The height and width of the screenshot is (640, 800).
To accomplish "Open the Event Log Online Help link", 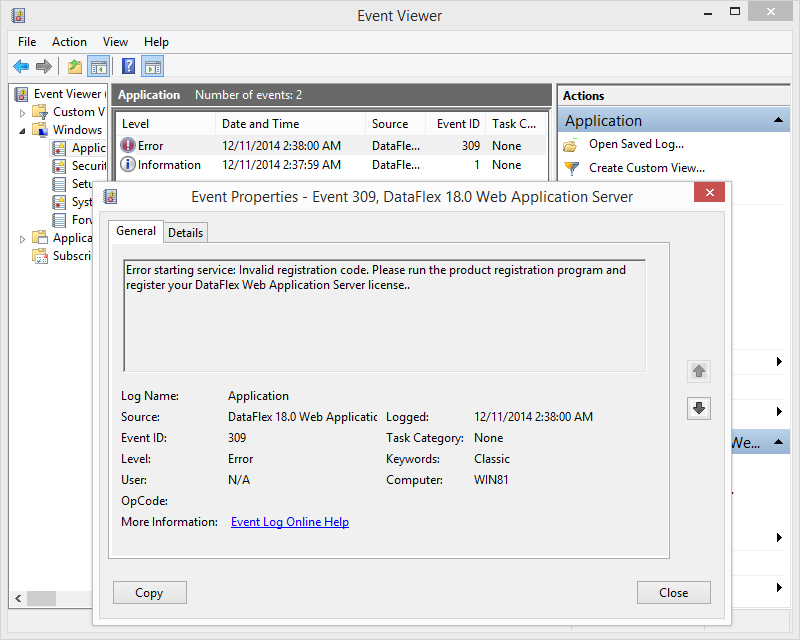I will tap(290, 522).
